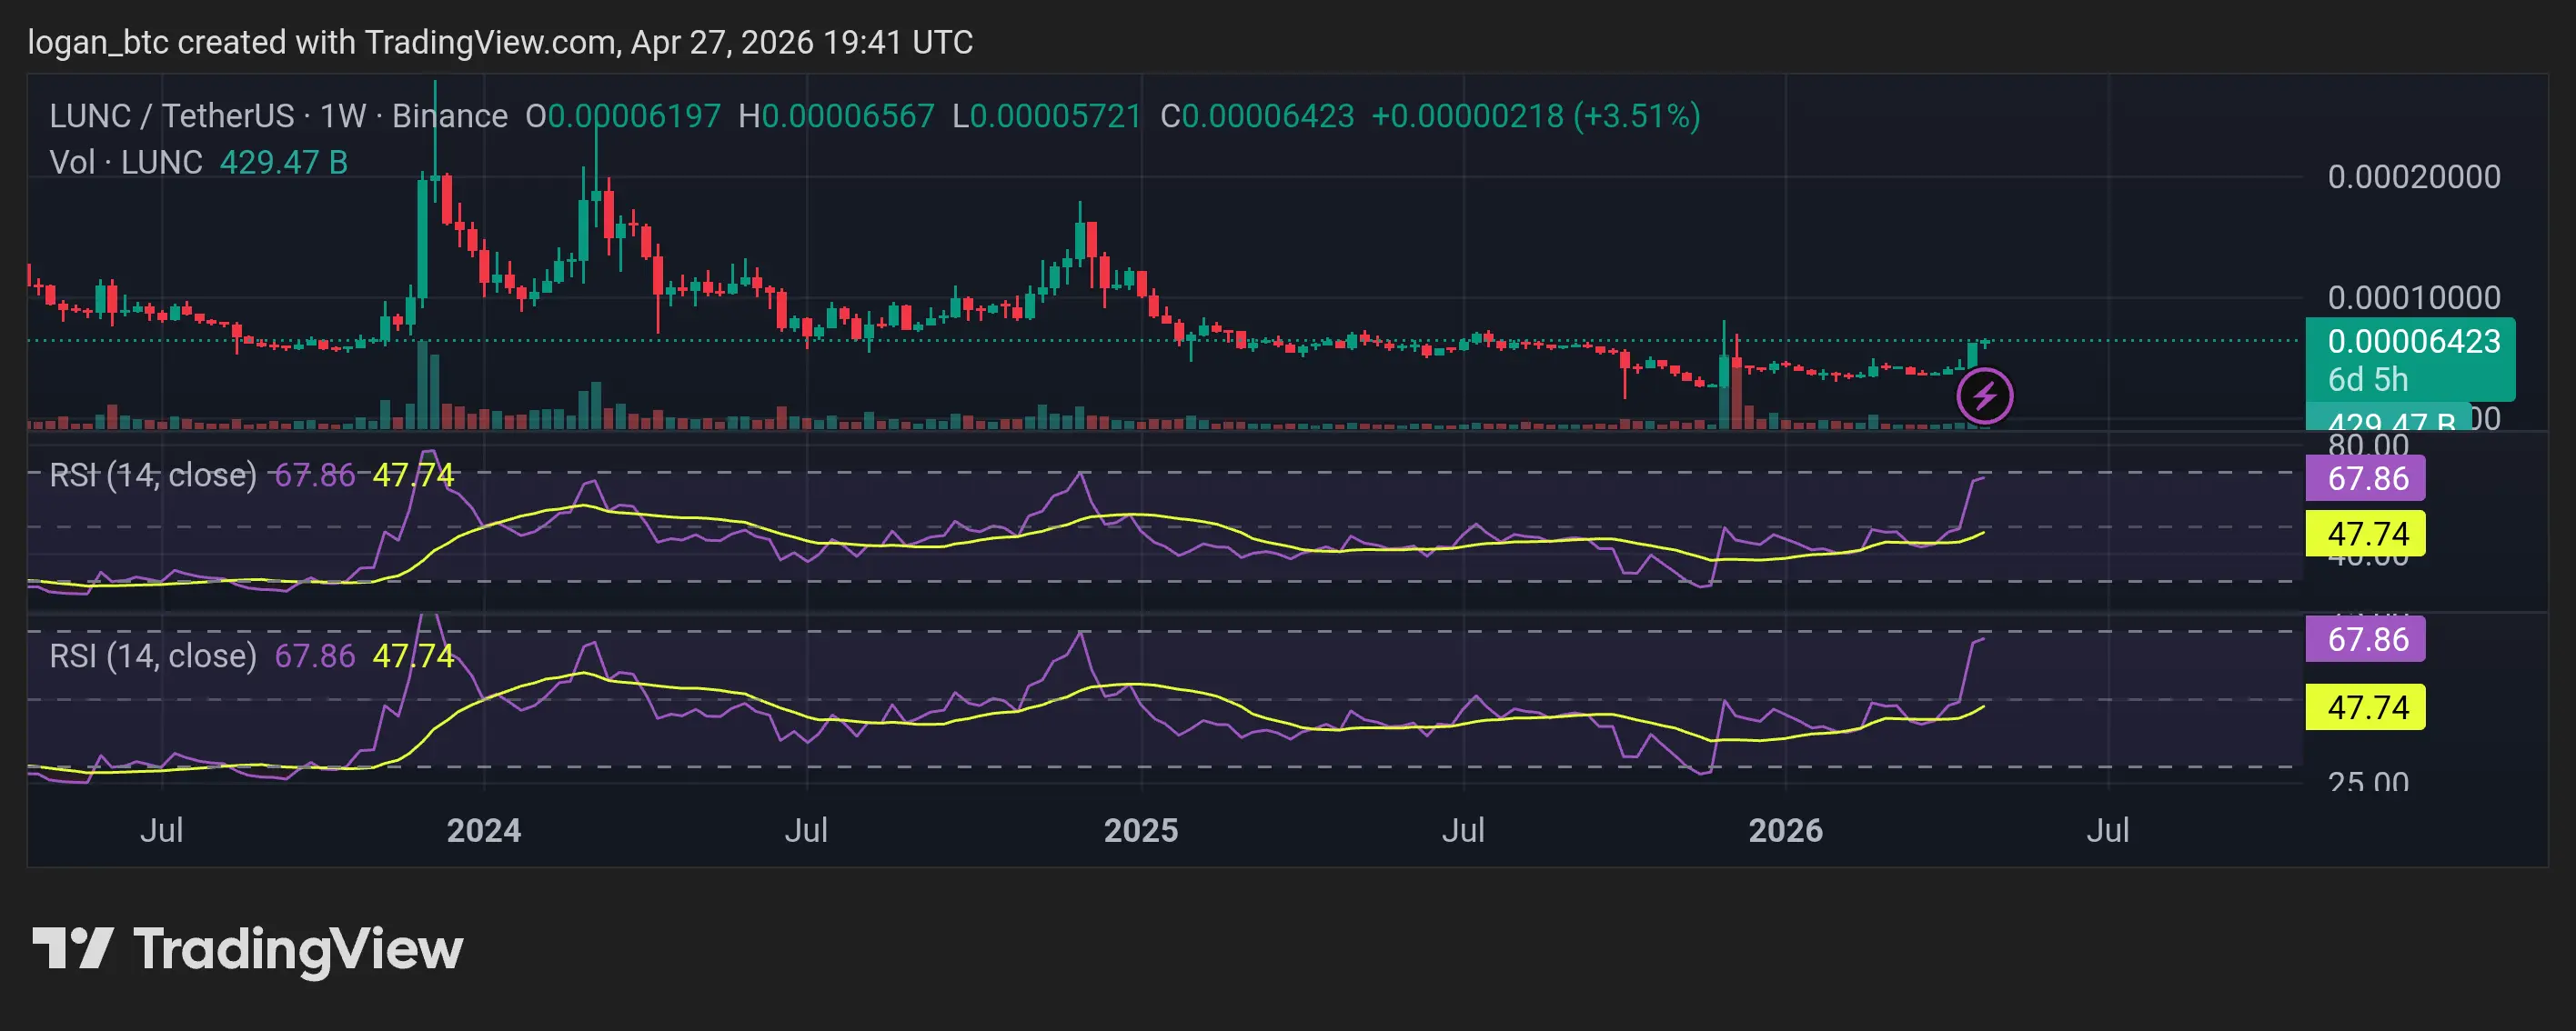
Task: Click the 2024 time axis label
Action: [484, 830]
